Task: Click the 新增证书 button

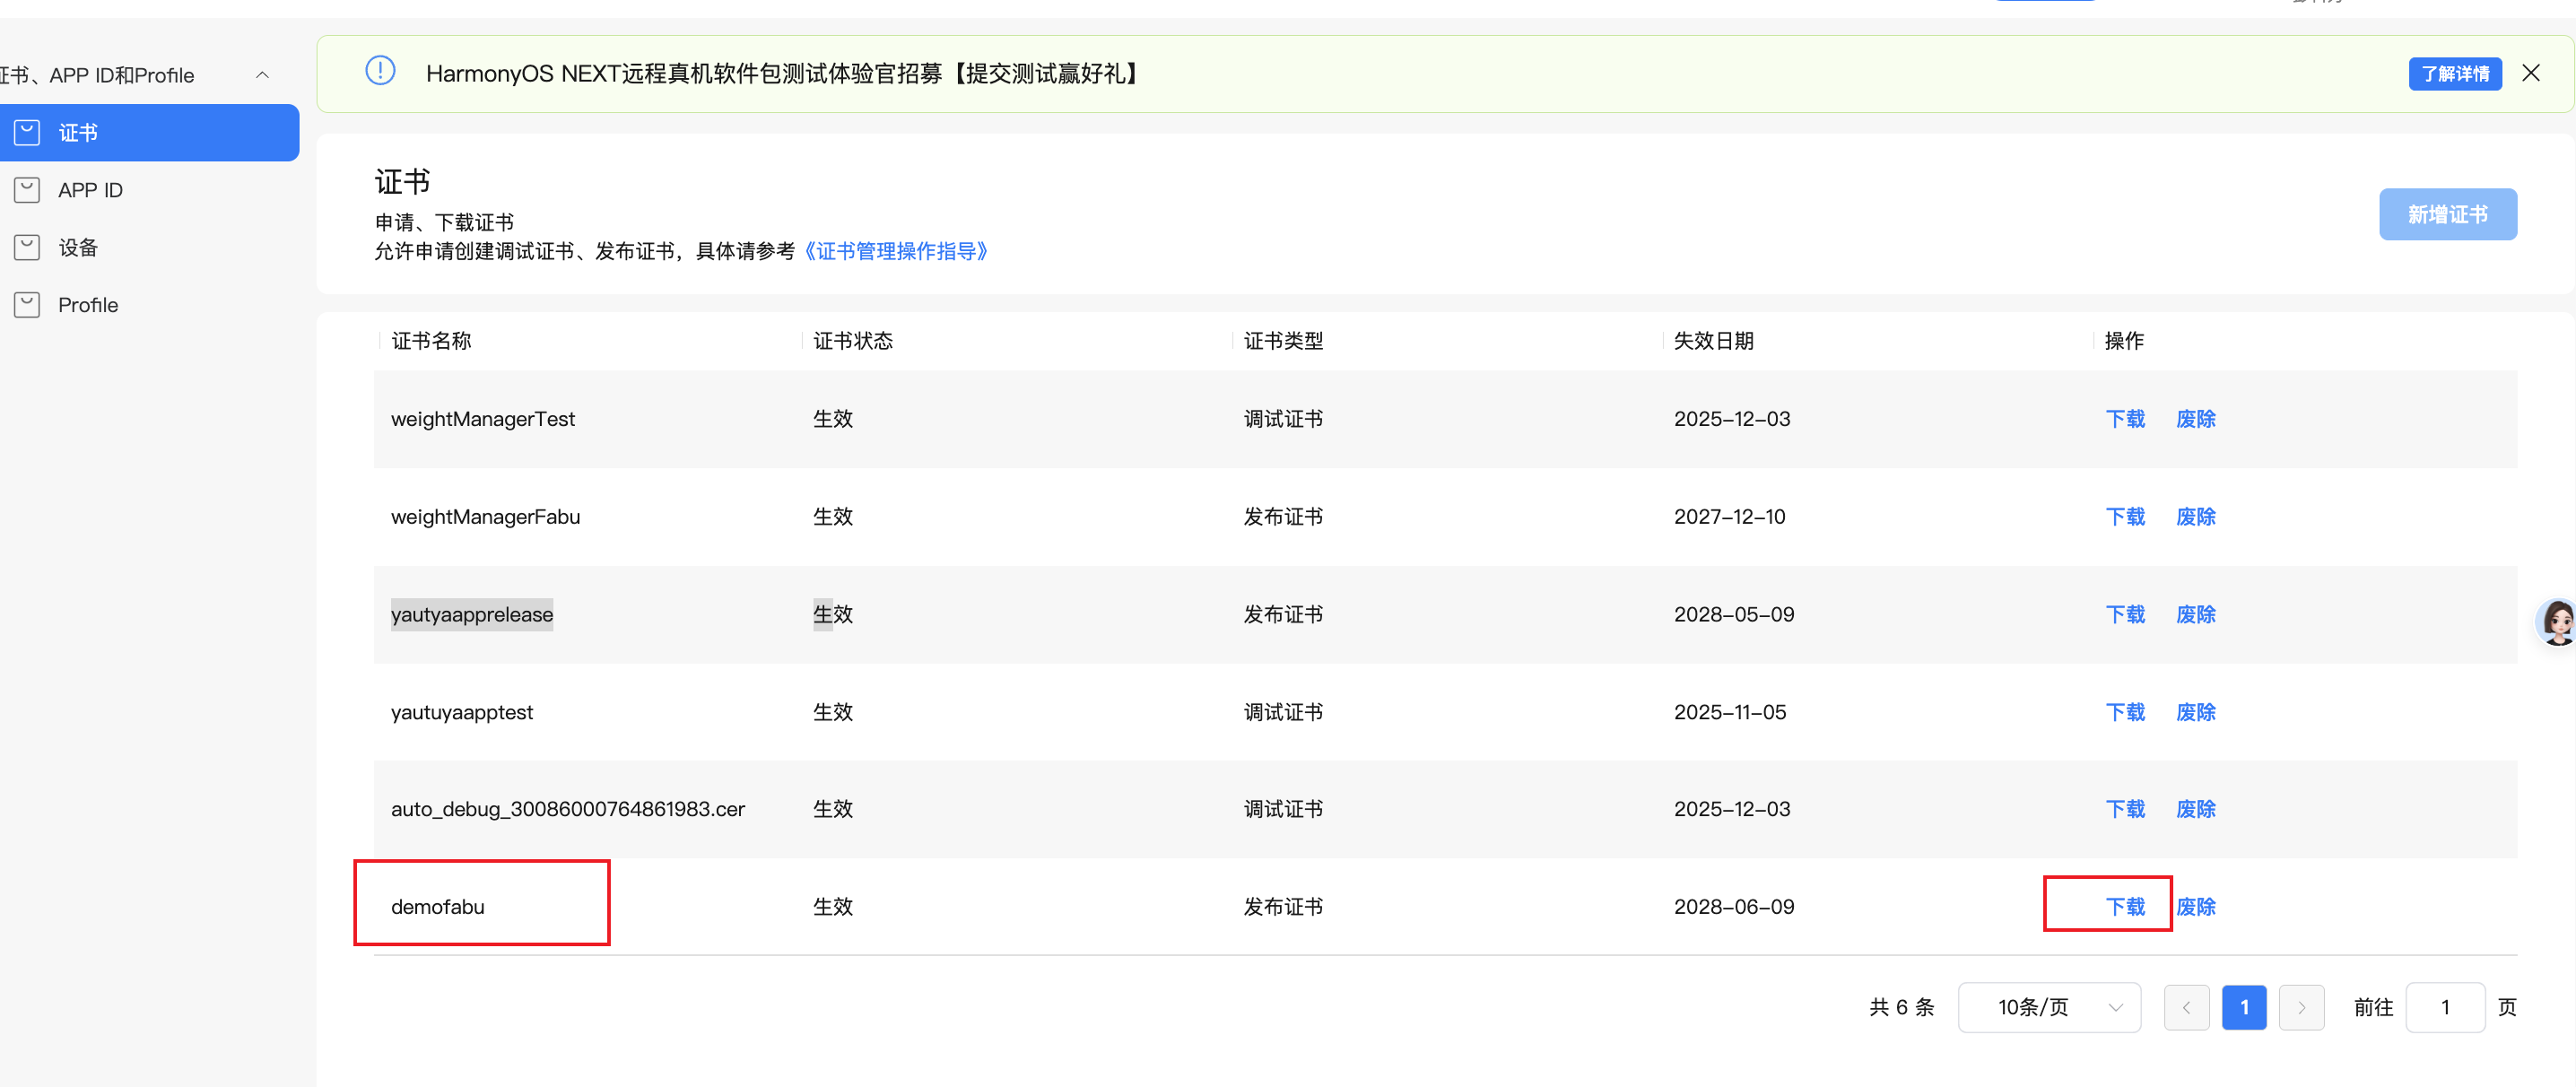Action: 2447,214
